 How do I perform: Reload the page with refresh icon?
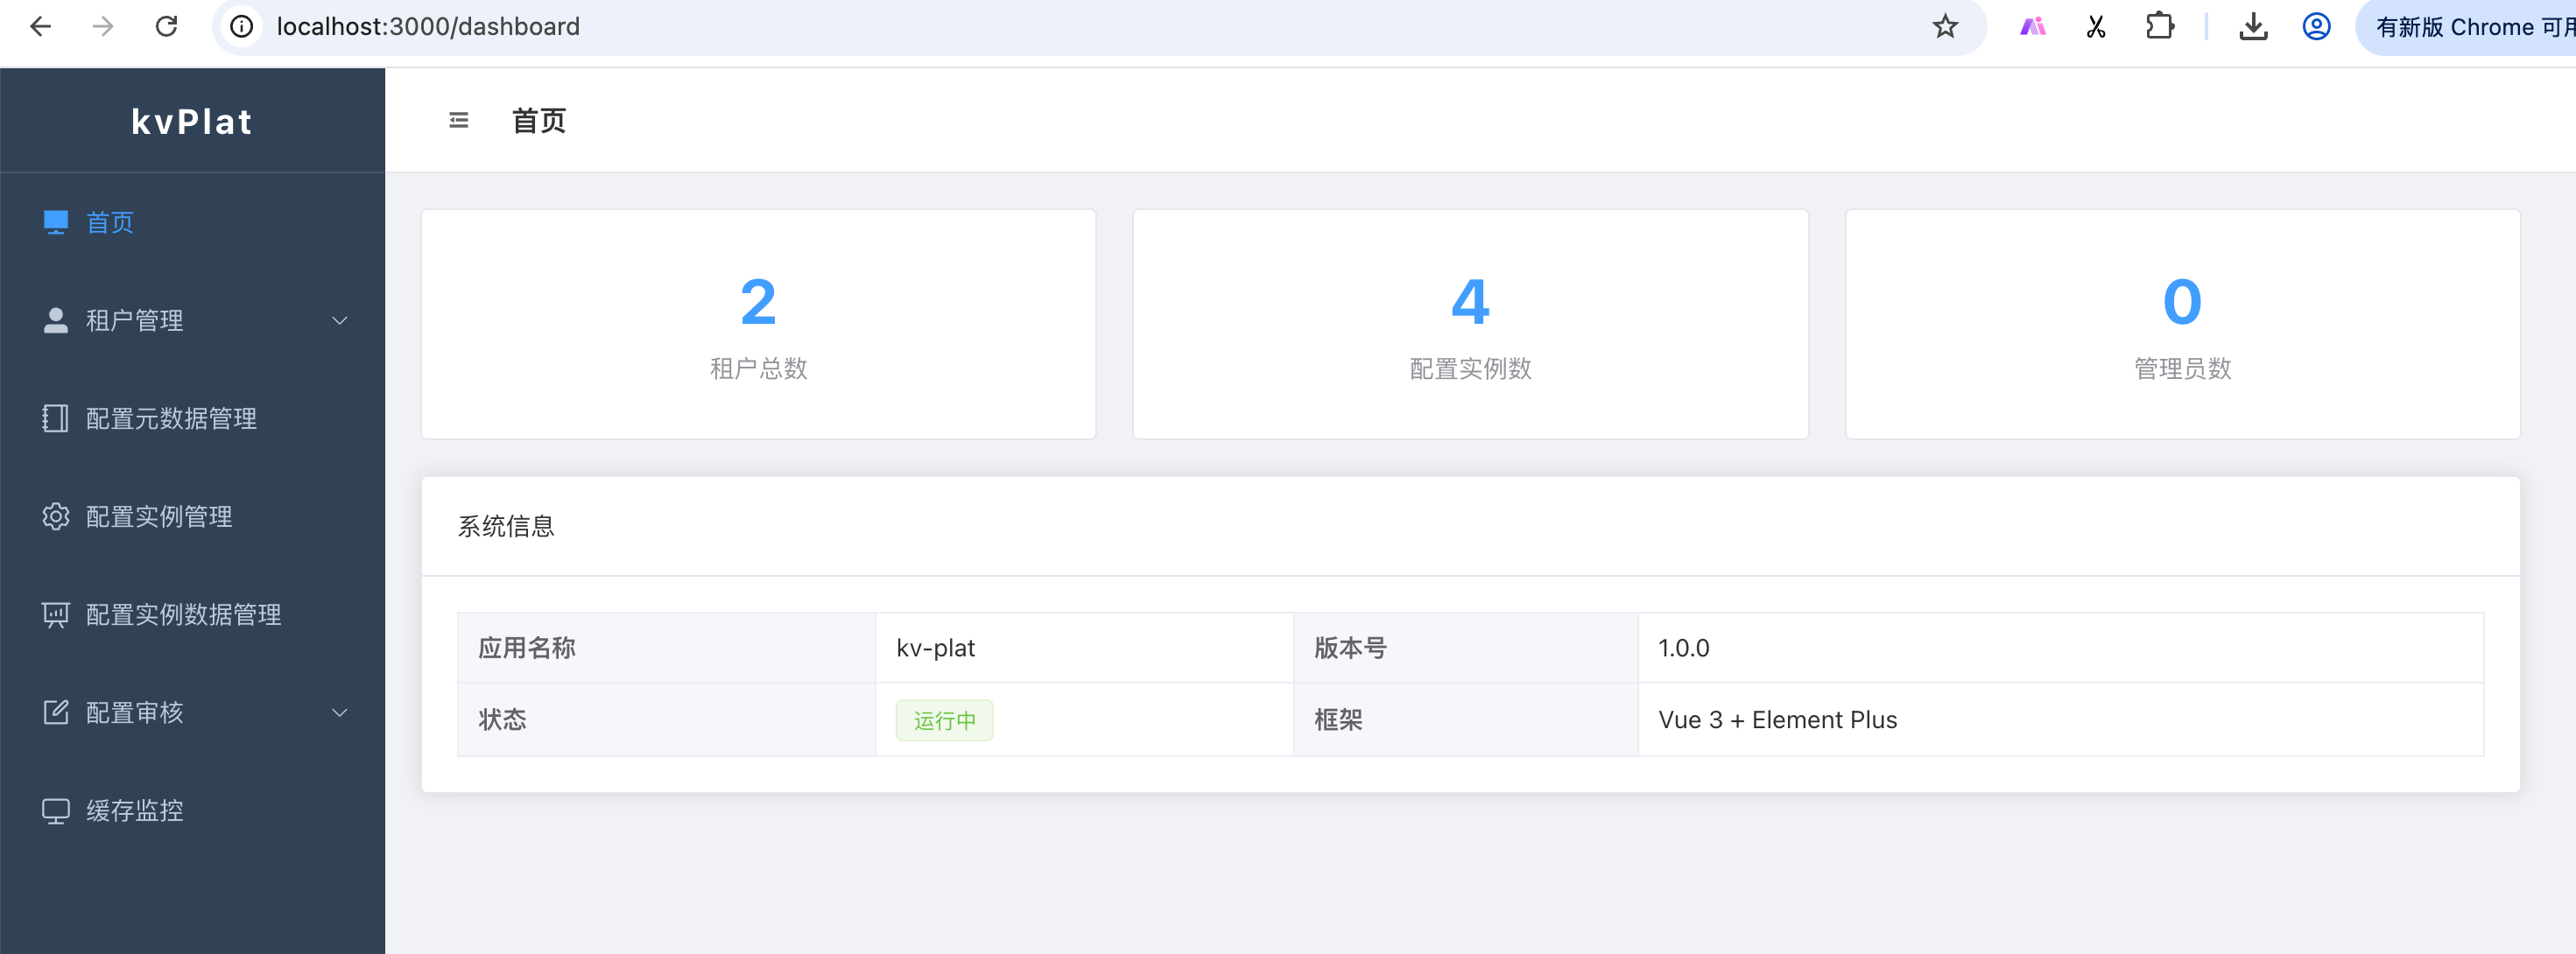click(167, 27)
